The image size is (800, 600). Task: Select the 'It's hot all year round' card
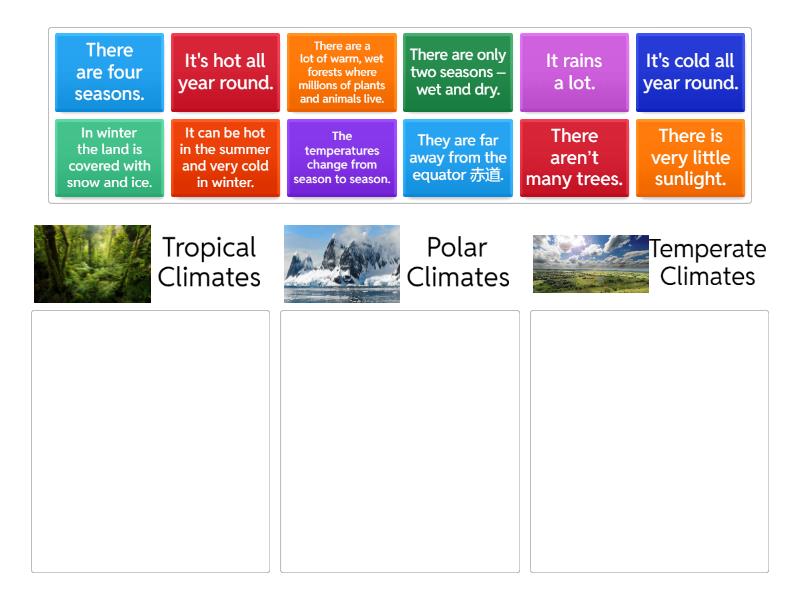click(x=225, y=73)
